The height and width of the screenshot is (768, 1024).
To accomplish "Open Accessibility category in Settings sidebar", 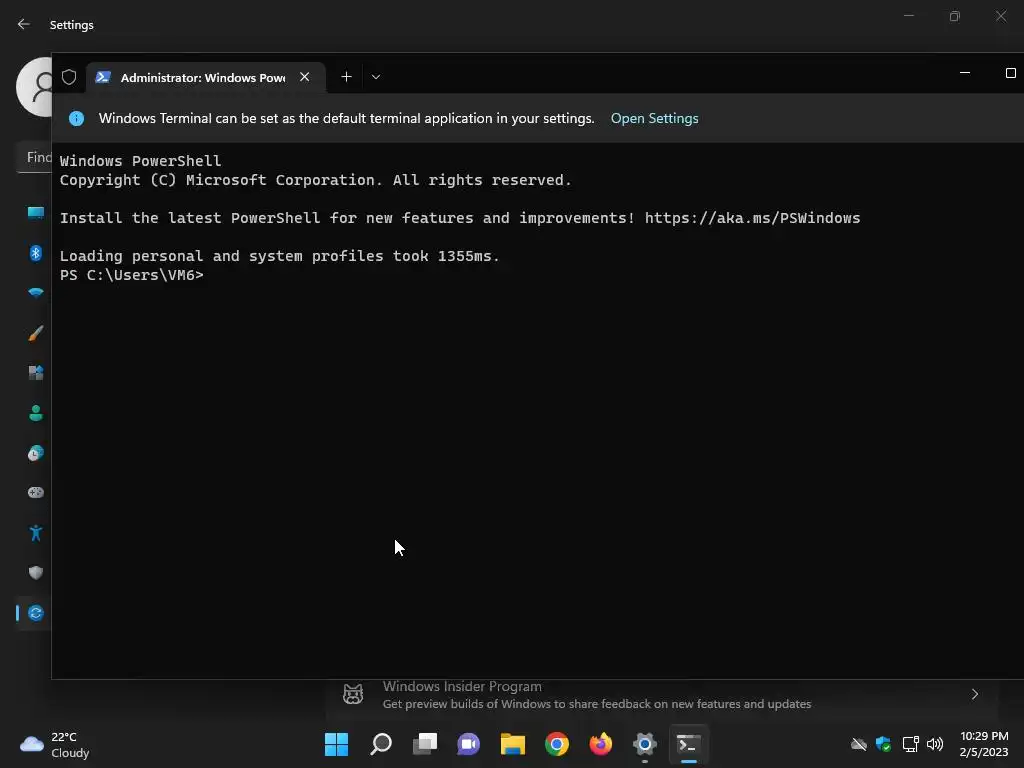I will tap(36, 533).
